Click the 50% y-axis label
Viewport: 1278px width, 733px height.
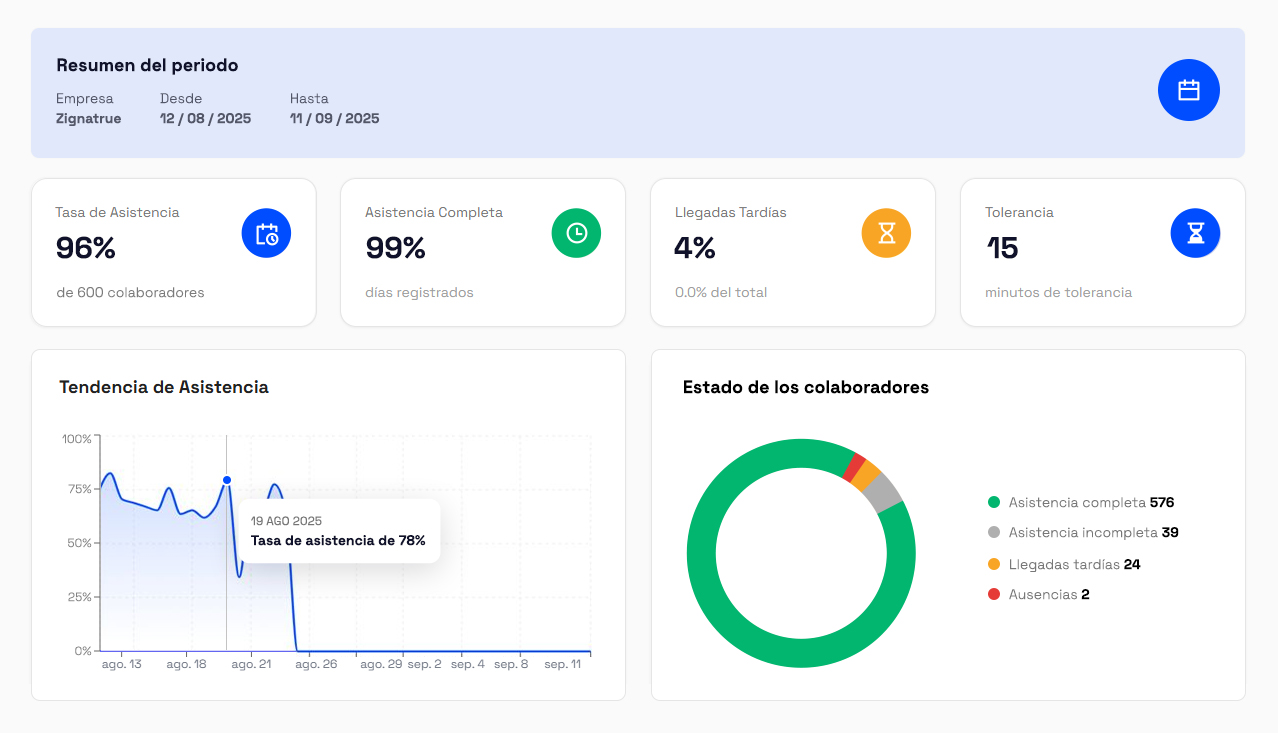pos(80,543)
